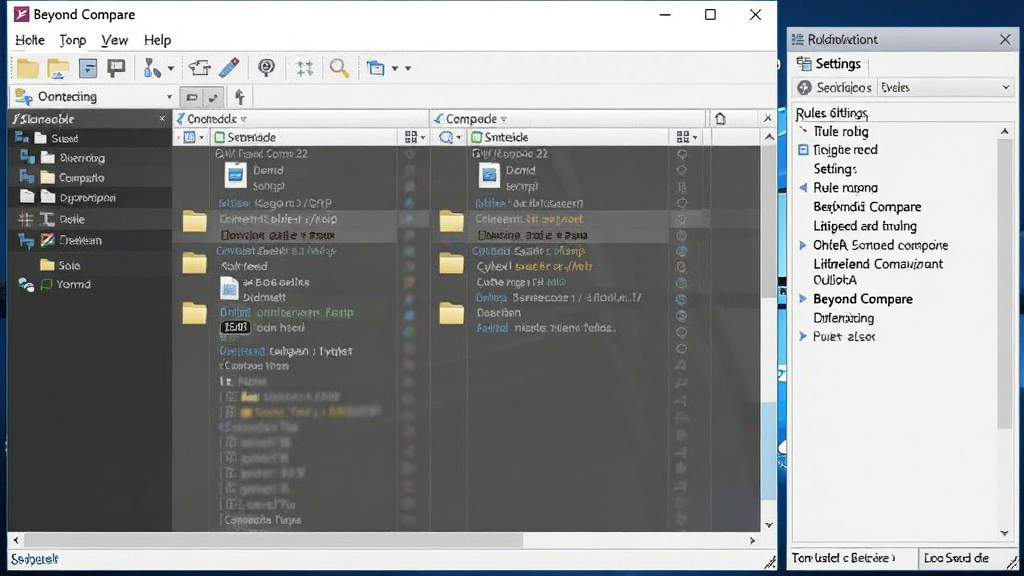Expand the Ohlef\ Sorioed compone item
Image resolution: width=1024 pixels, height=576 pixels.
(x=803, y=246)
